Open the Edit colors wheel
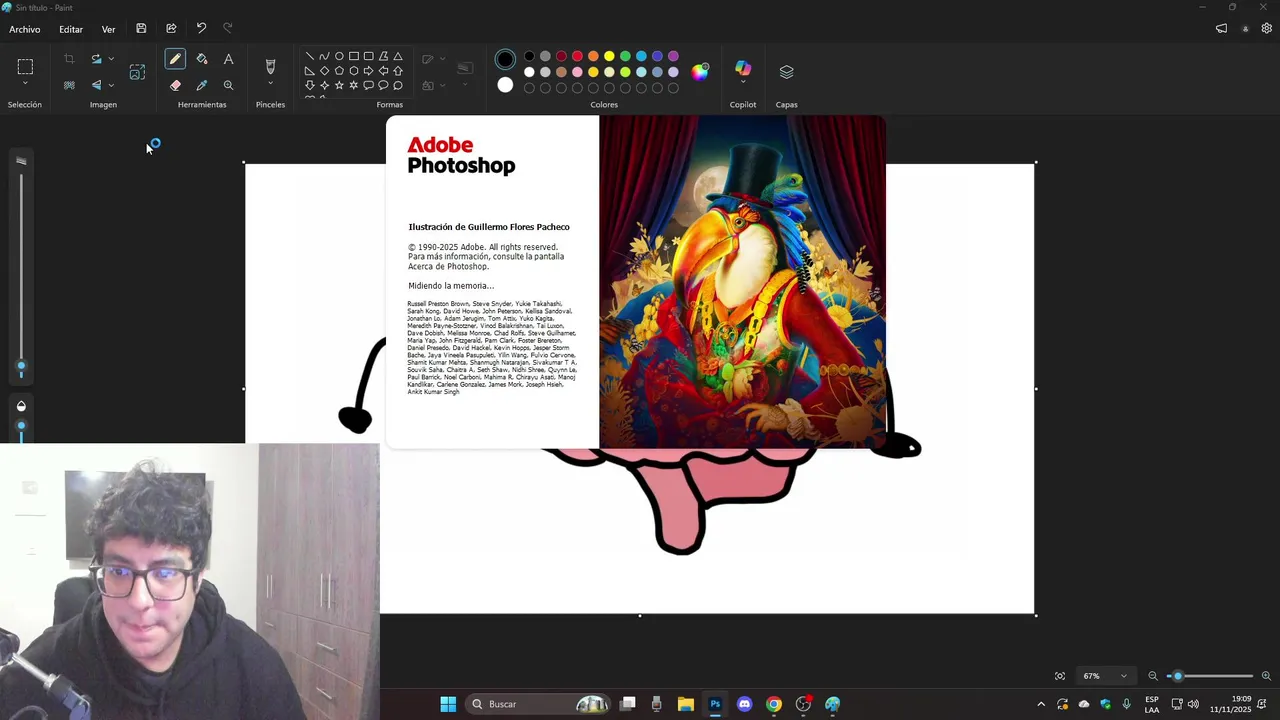This screenshot has width=1280, height=720. click(x=700, y=72)
